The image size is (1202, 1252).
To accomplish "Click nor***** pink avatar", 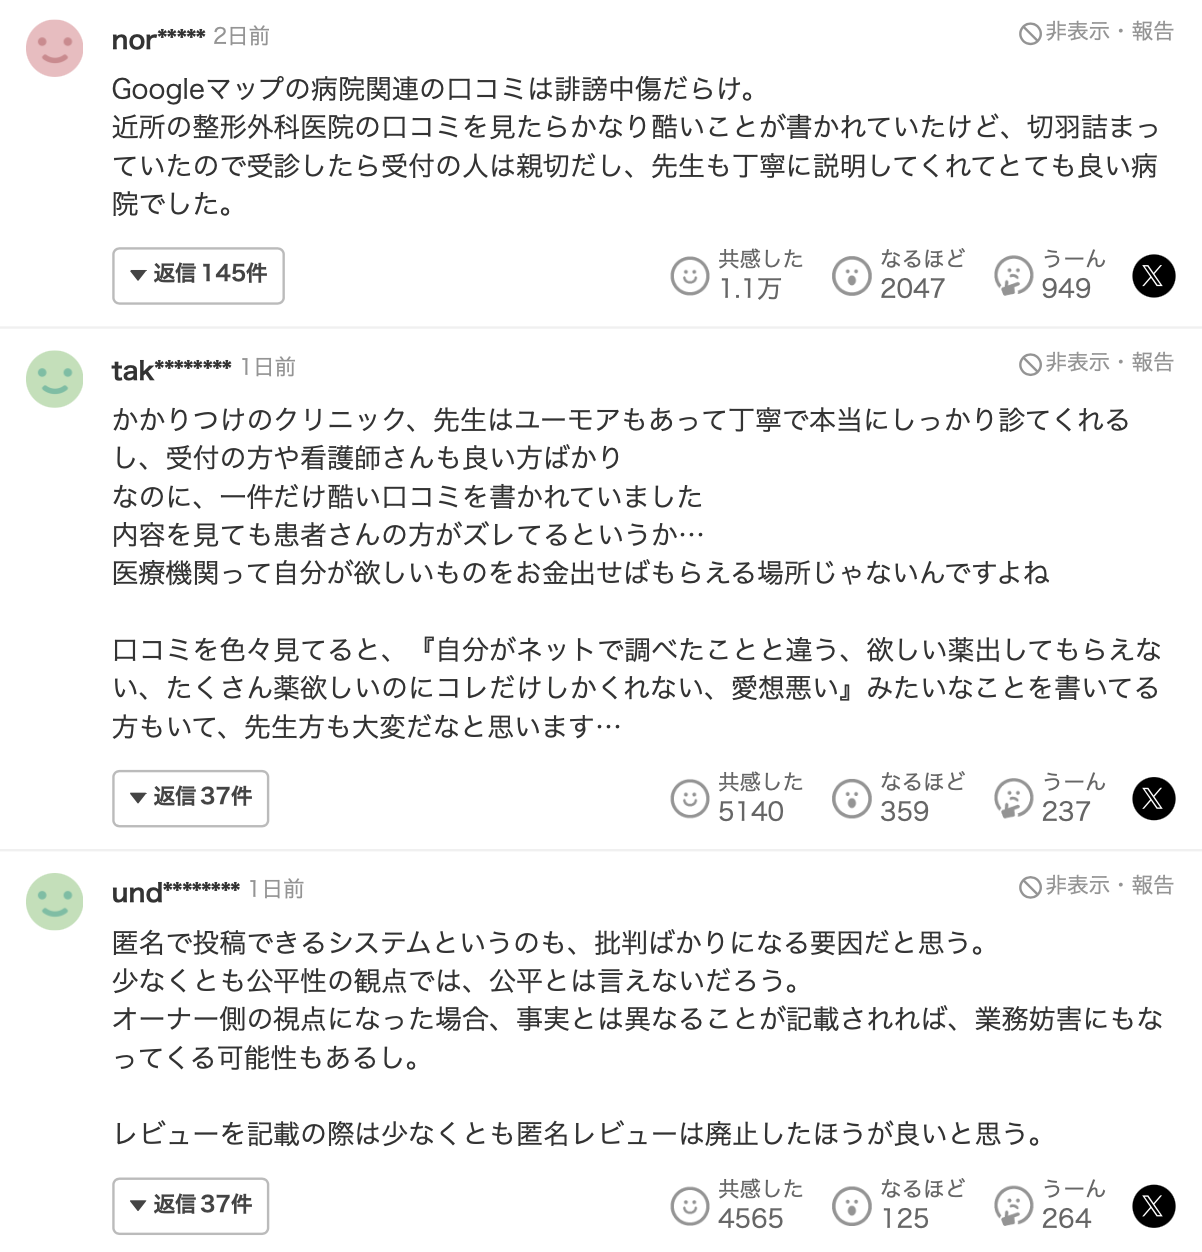I will (55, 48).
